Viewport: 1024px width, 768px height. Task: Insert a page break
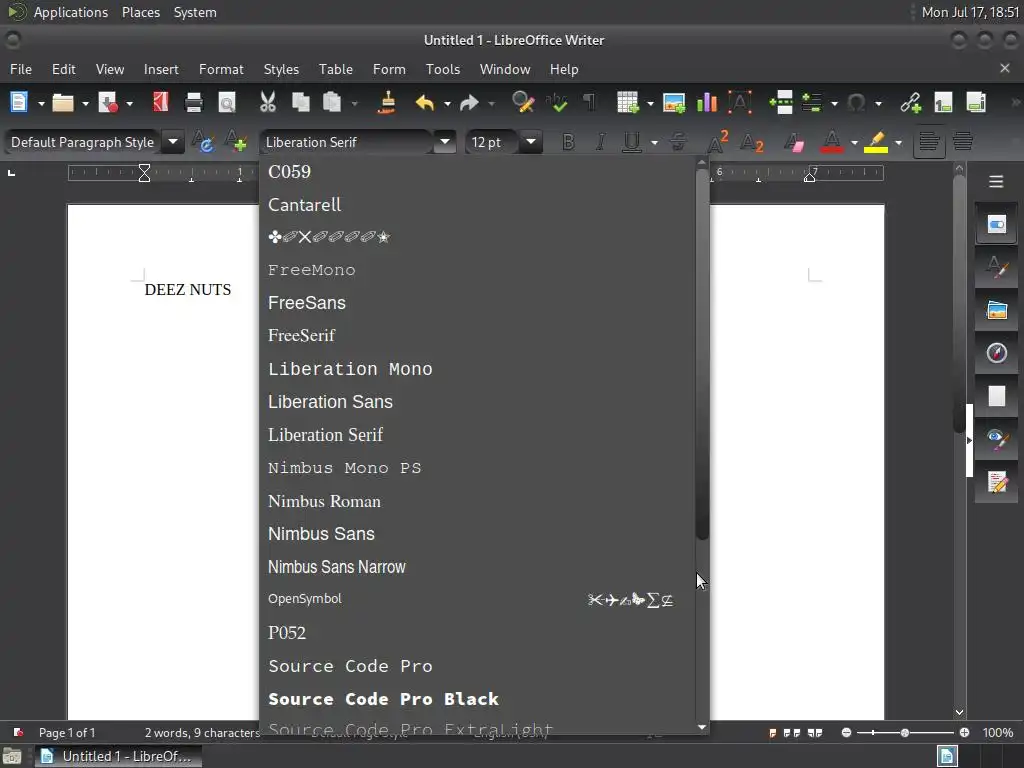click(x=781, y=103)
